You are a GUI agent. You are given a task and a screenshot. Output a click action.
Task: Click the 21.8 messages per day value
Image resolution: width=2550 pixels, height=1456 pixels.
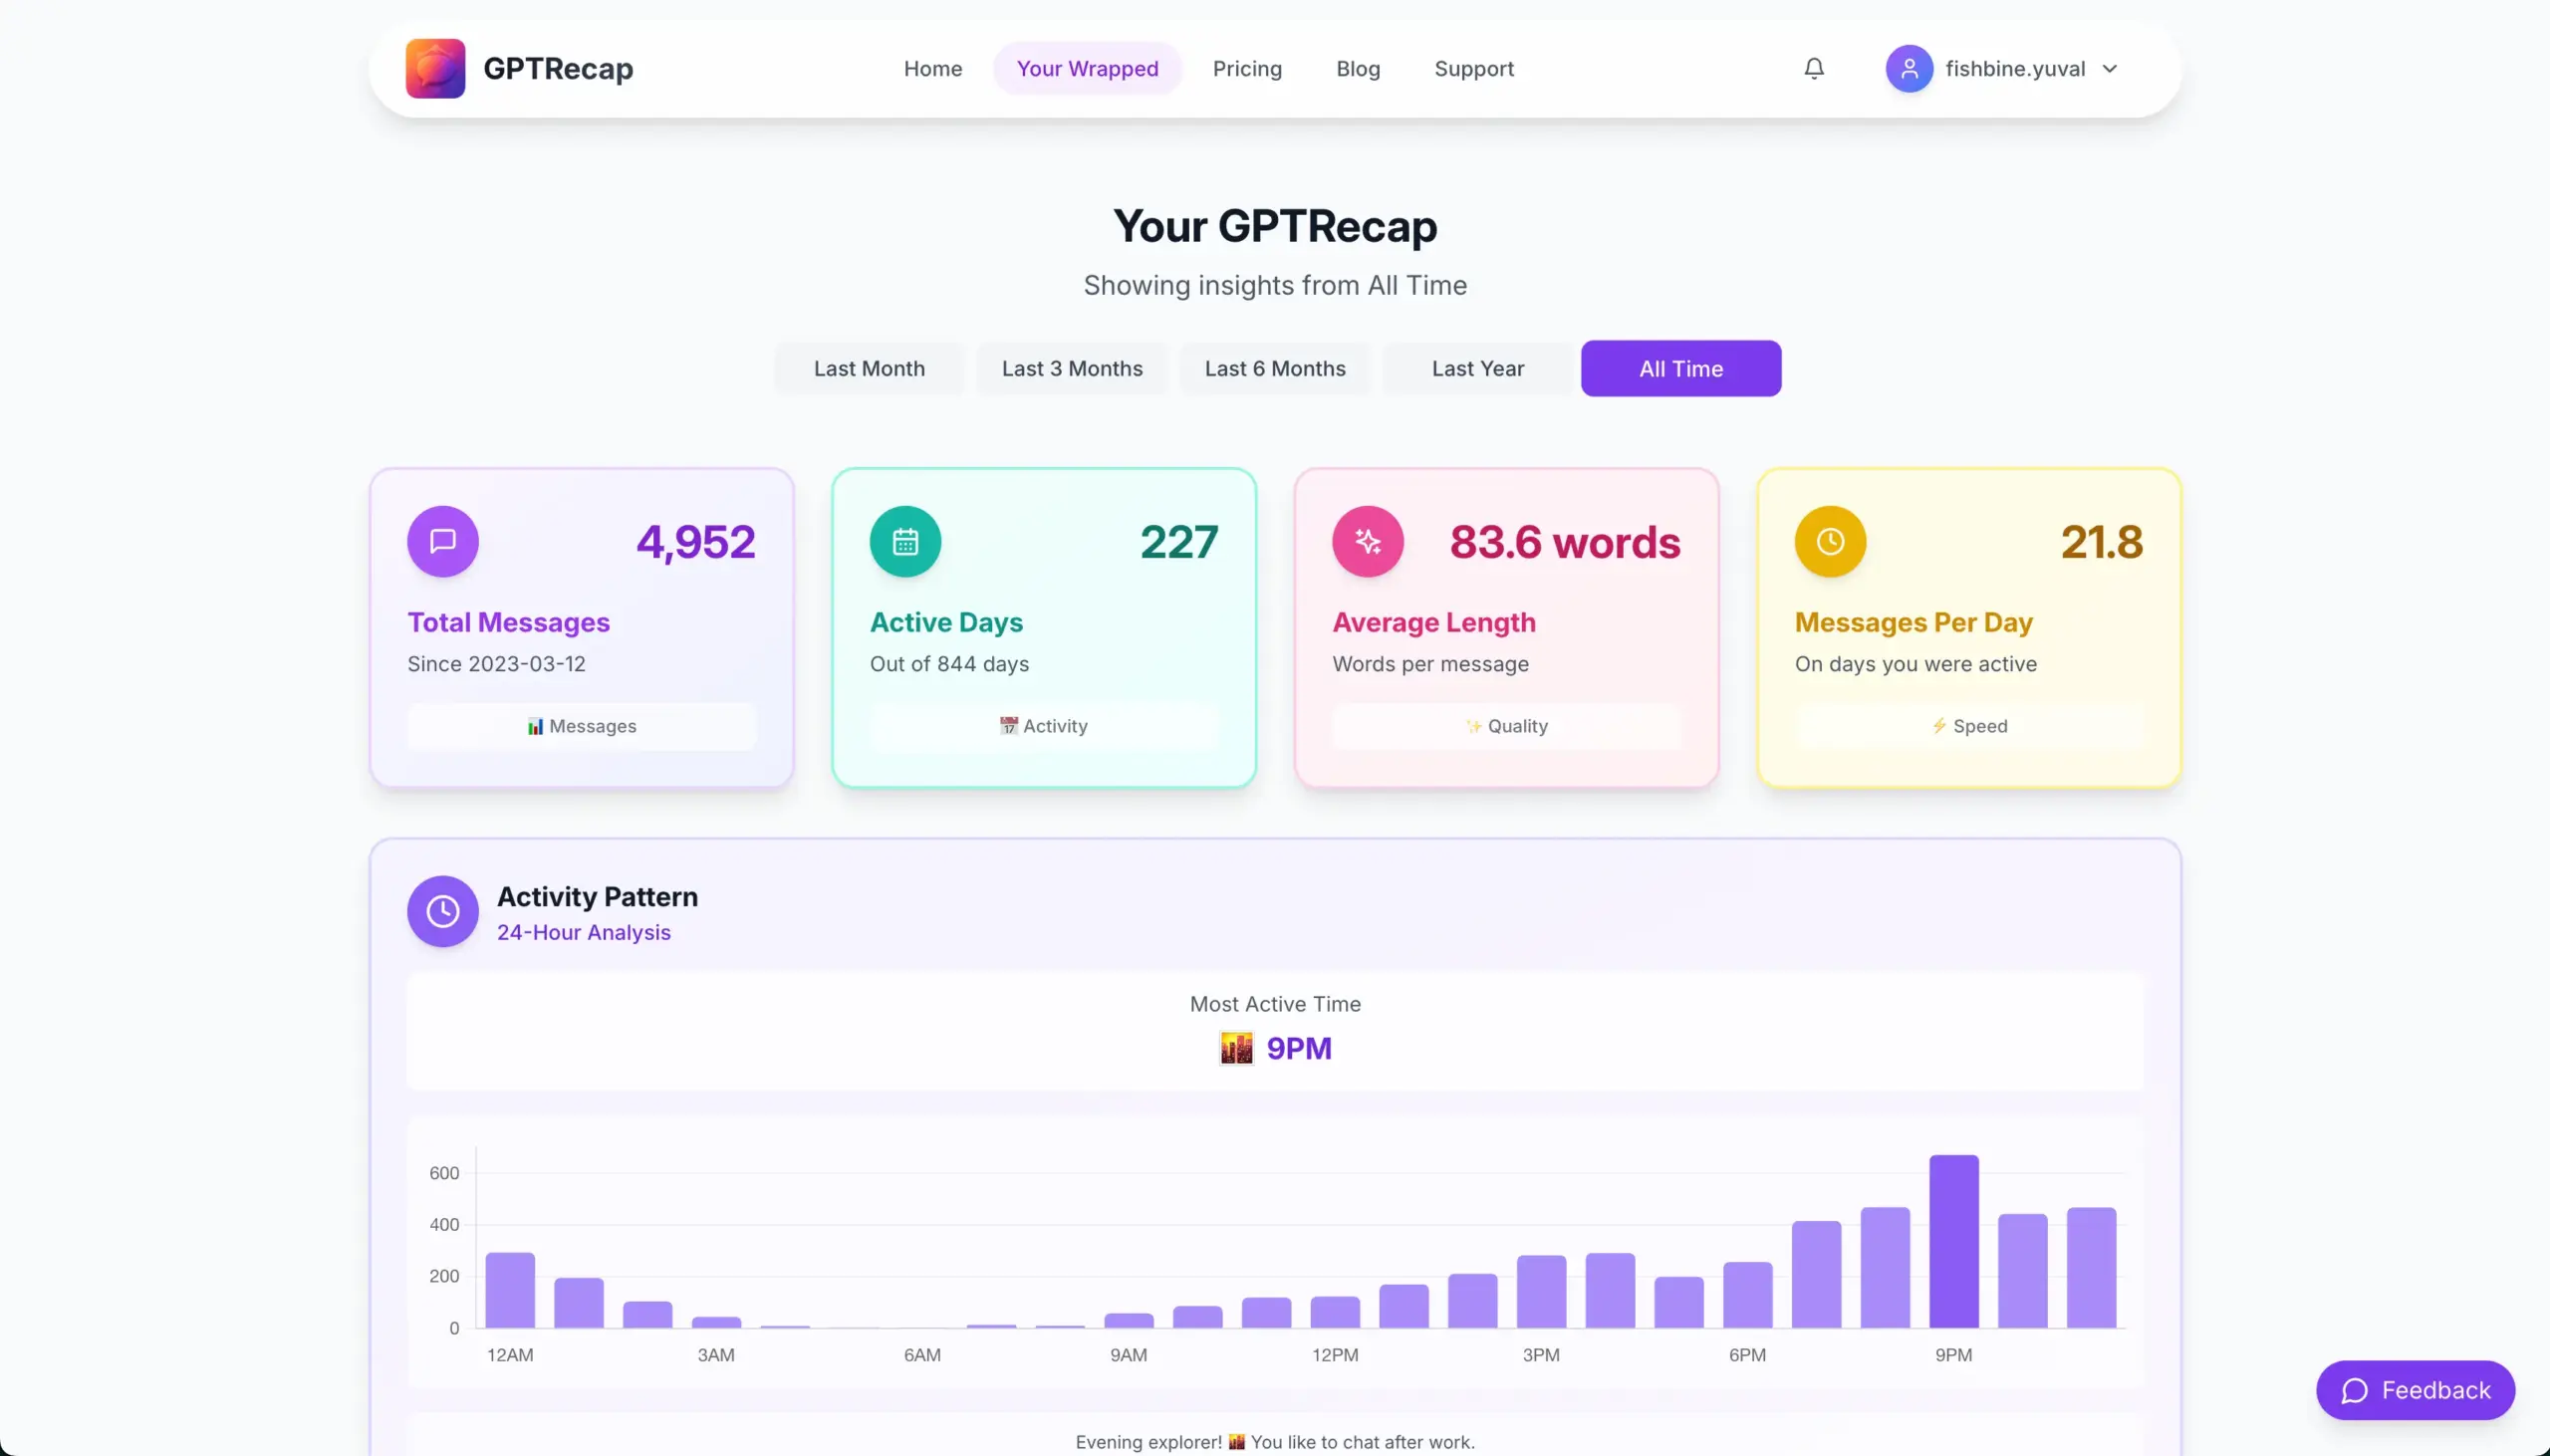tap(2102, 542)
